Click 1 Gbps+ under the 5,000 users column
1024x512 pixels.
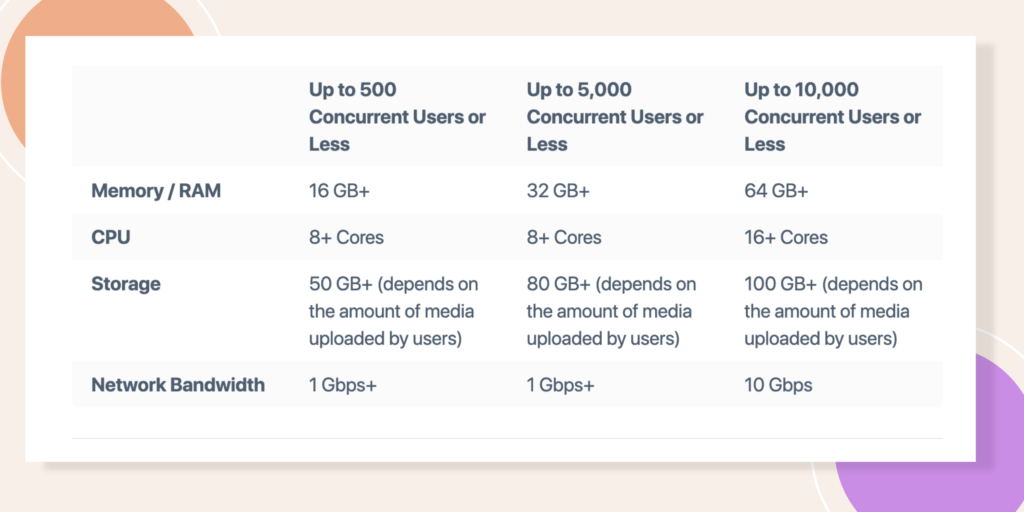[560, 385]
